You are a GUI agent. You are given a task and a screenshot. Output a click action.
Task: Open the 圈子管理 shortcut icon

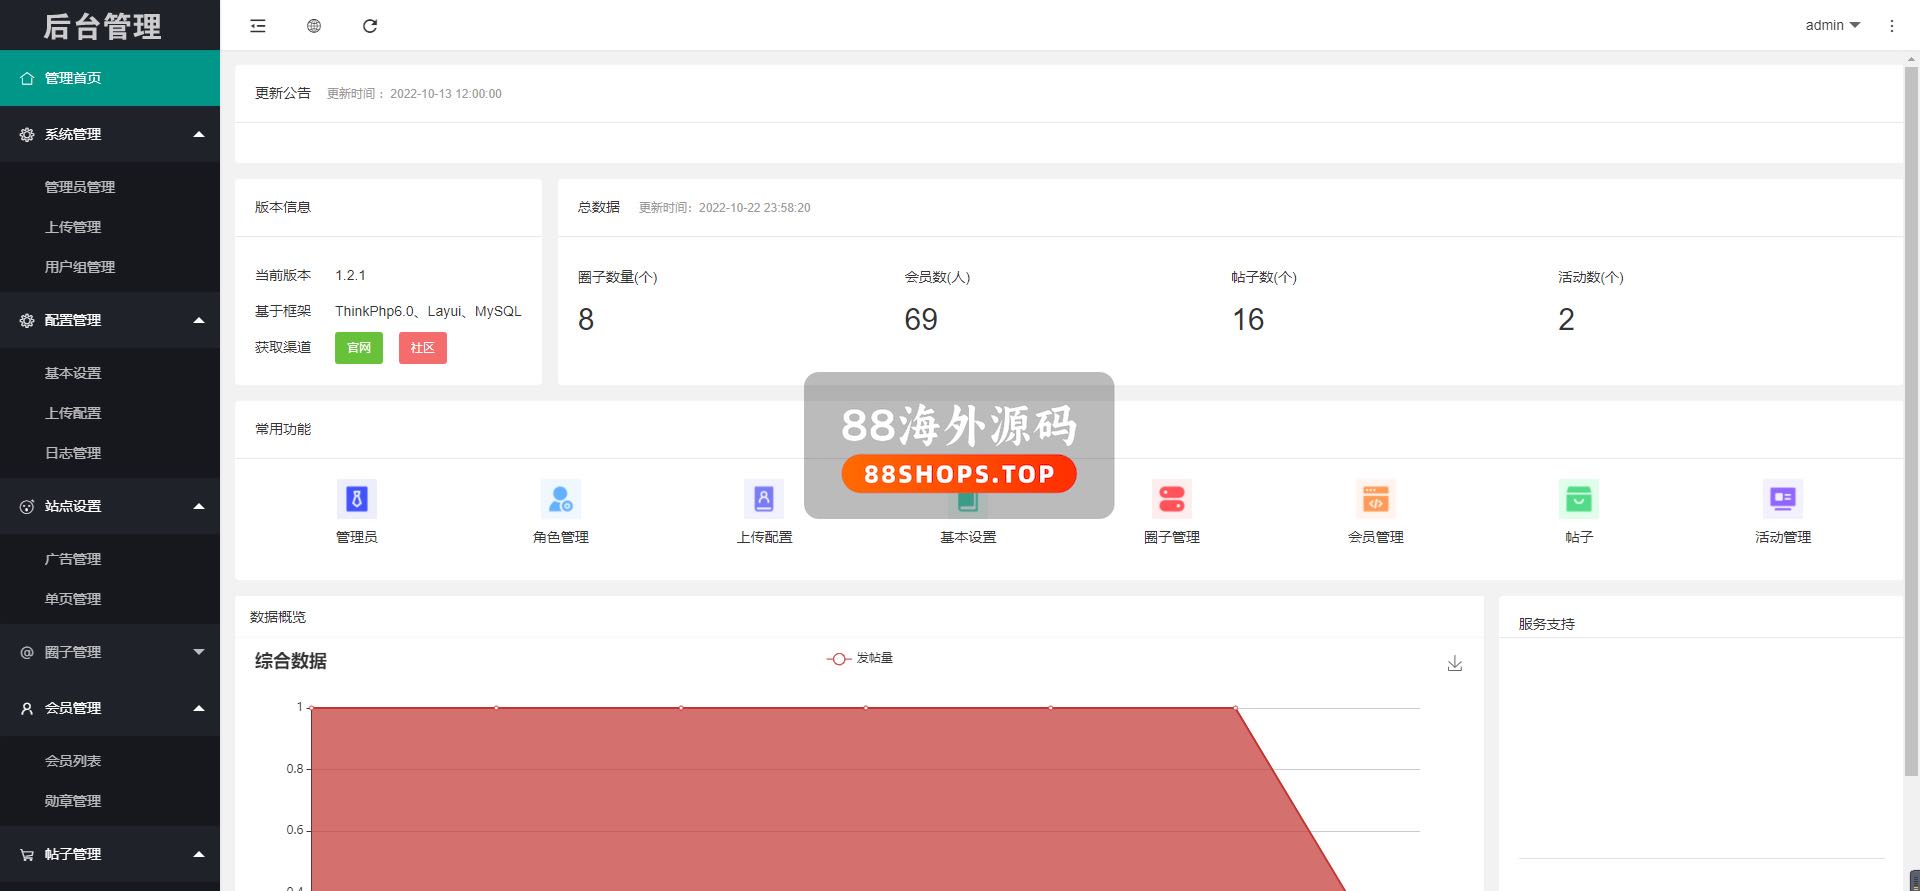coord(1171,498)
